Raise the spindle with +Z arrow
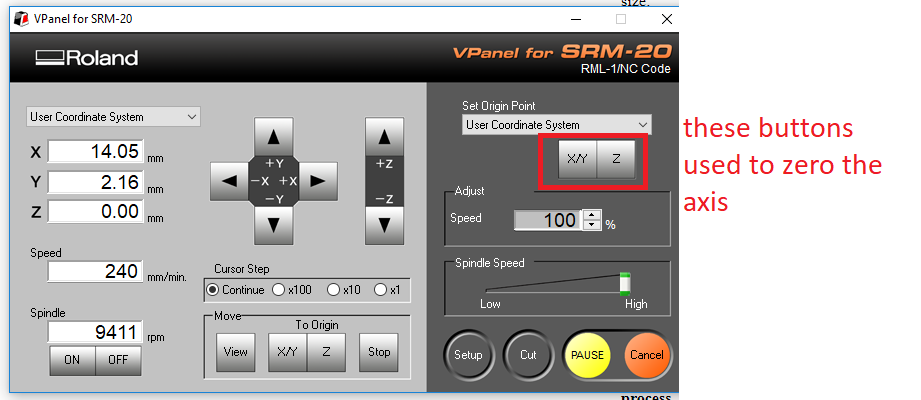Image resolution: width=921 pixels, height=400 pixels. tap(384, 137)
